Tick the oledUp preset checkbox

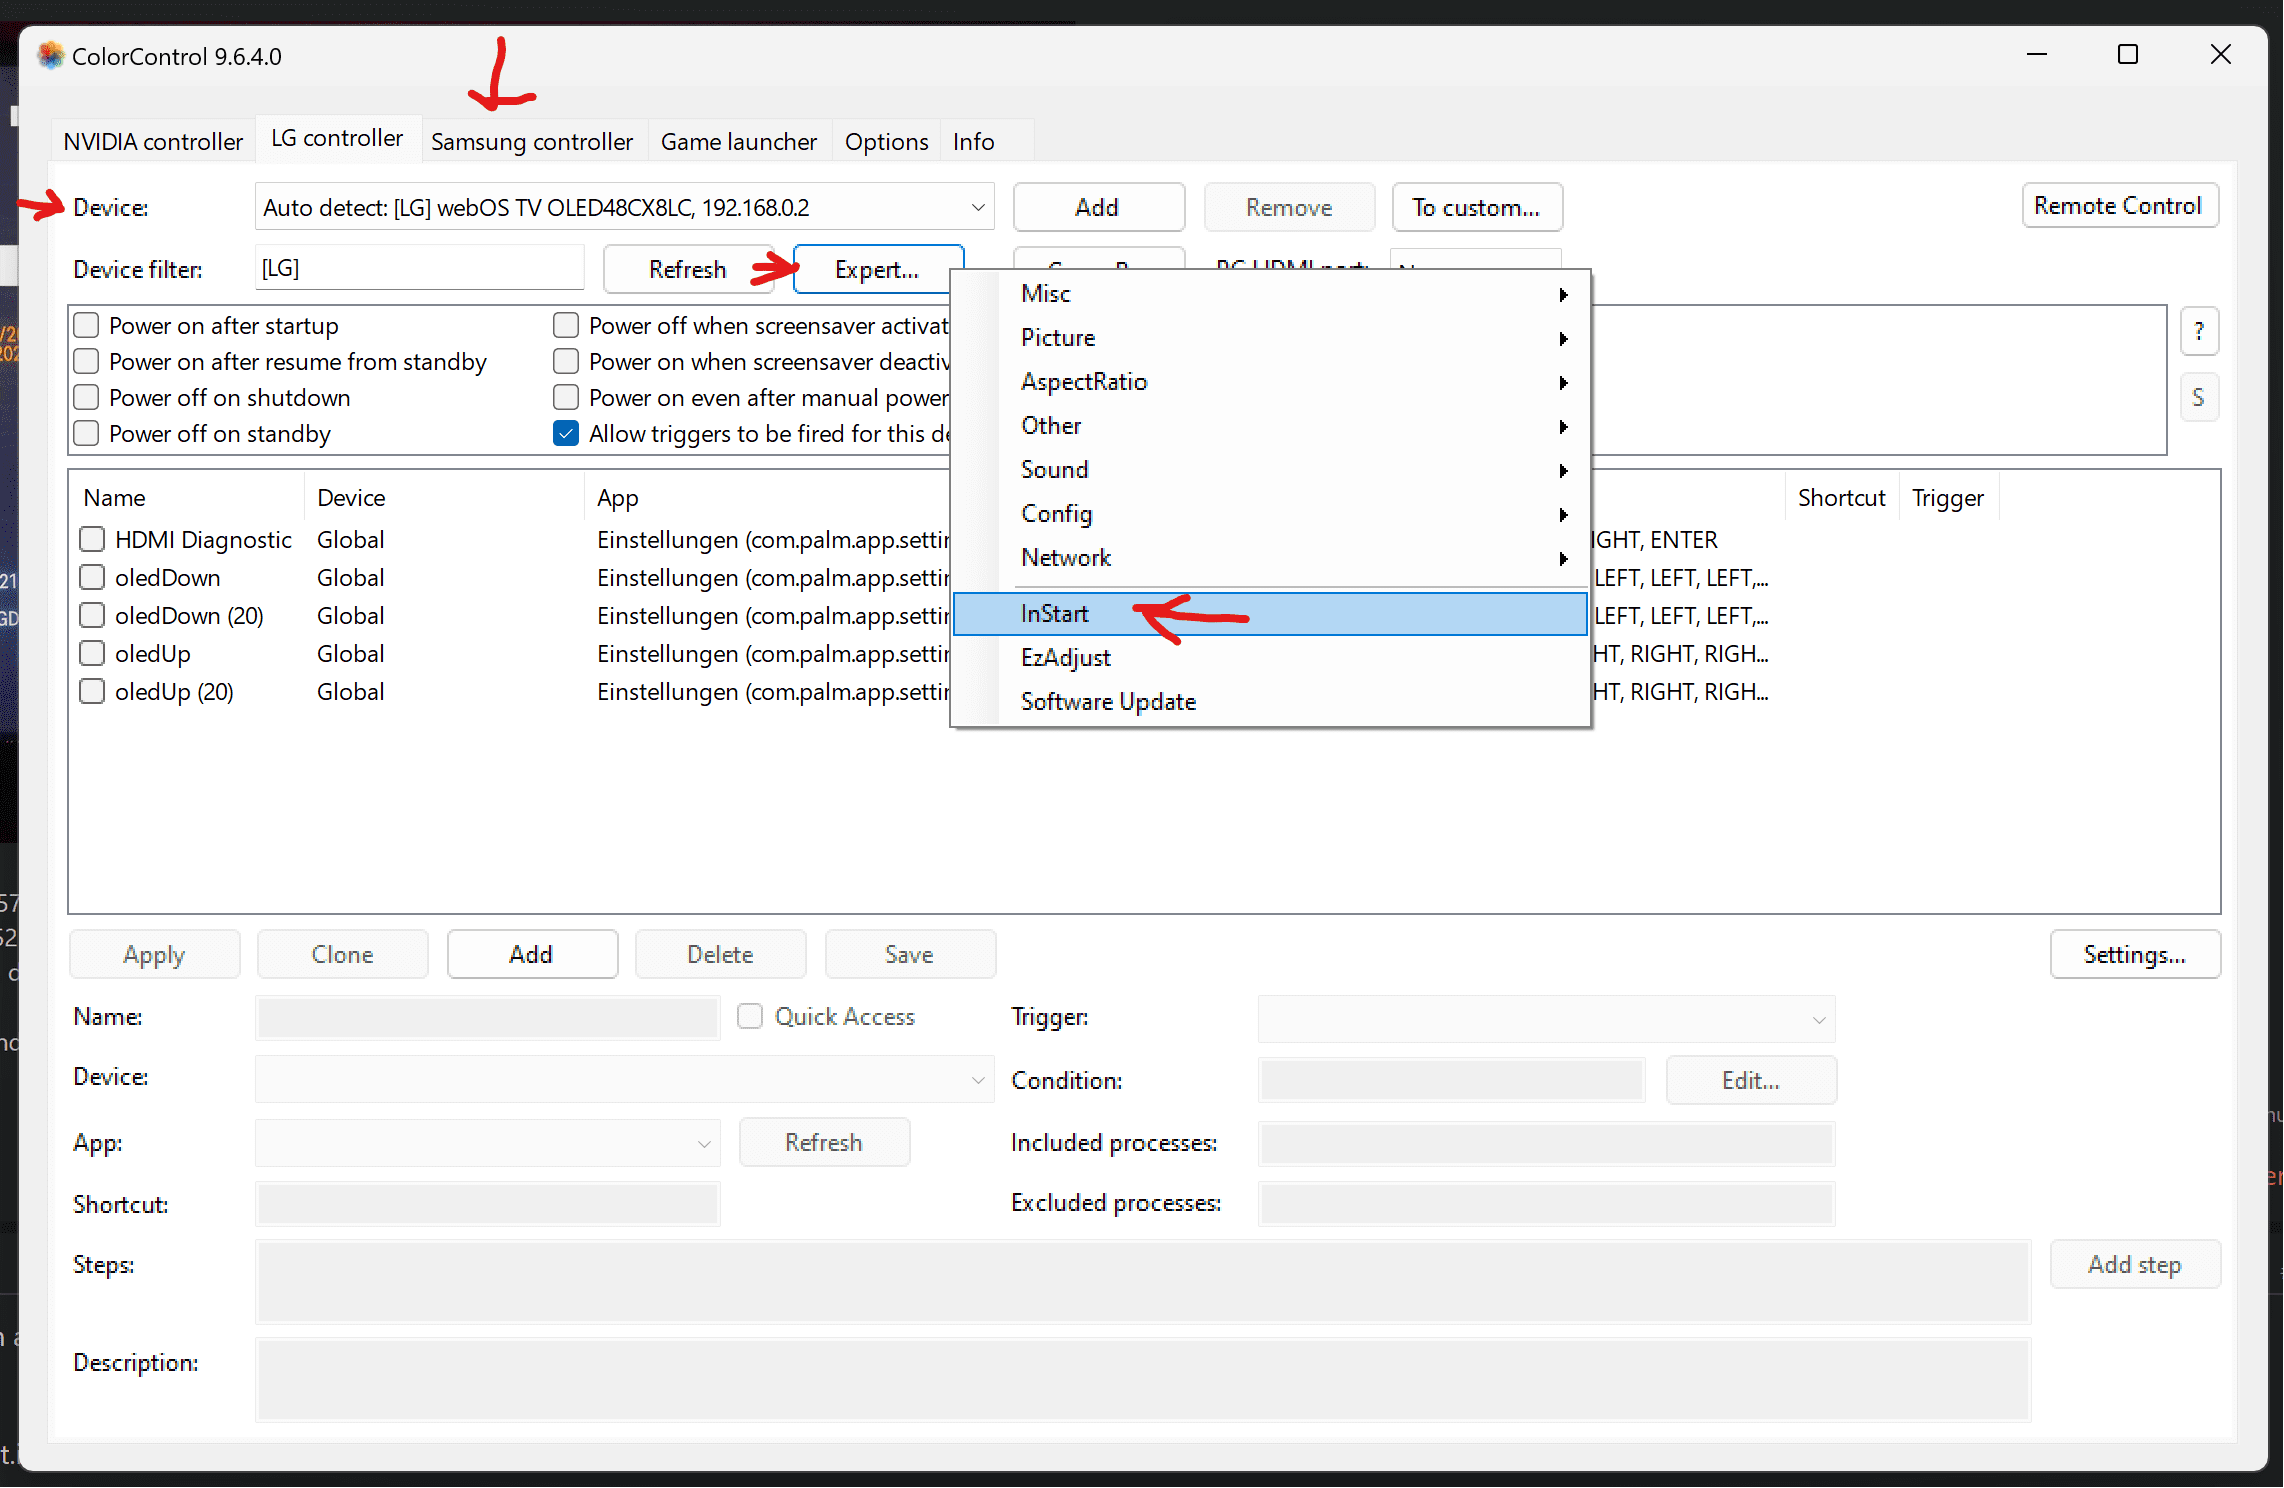tap(92, 653)
